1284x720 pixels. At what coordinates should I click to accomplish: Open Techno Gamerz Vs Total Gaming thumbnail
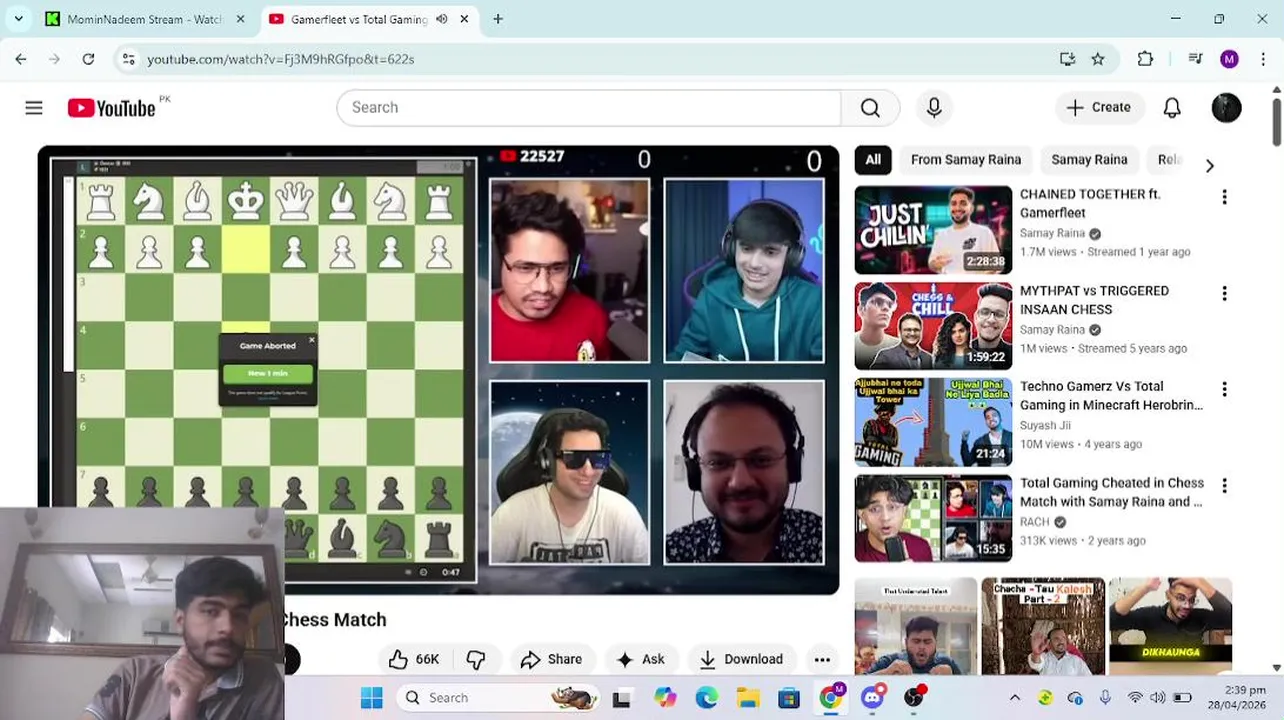(933, 422)
